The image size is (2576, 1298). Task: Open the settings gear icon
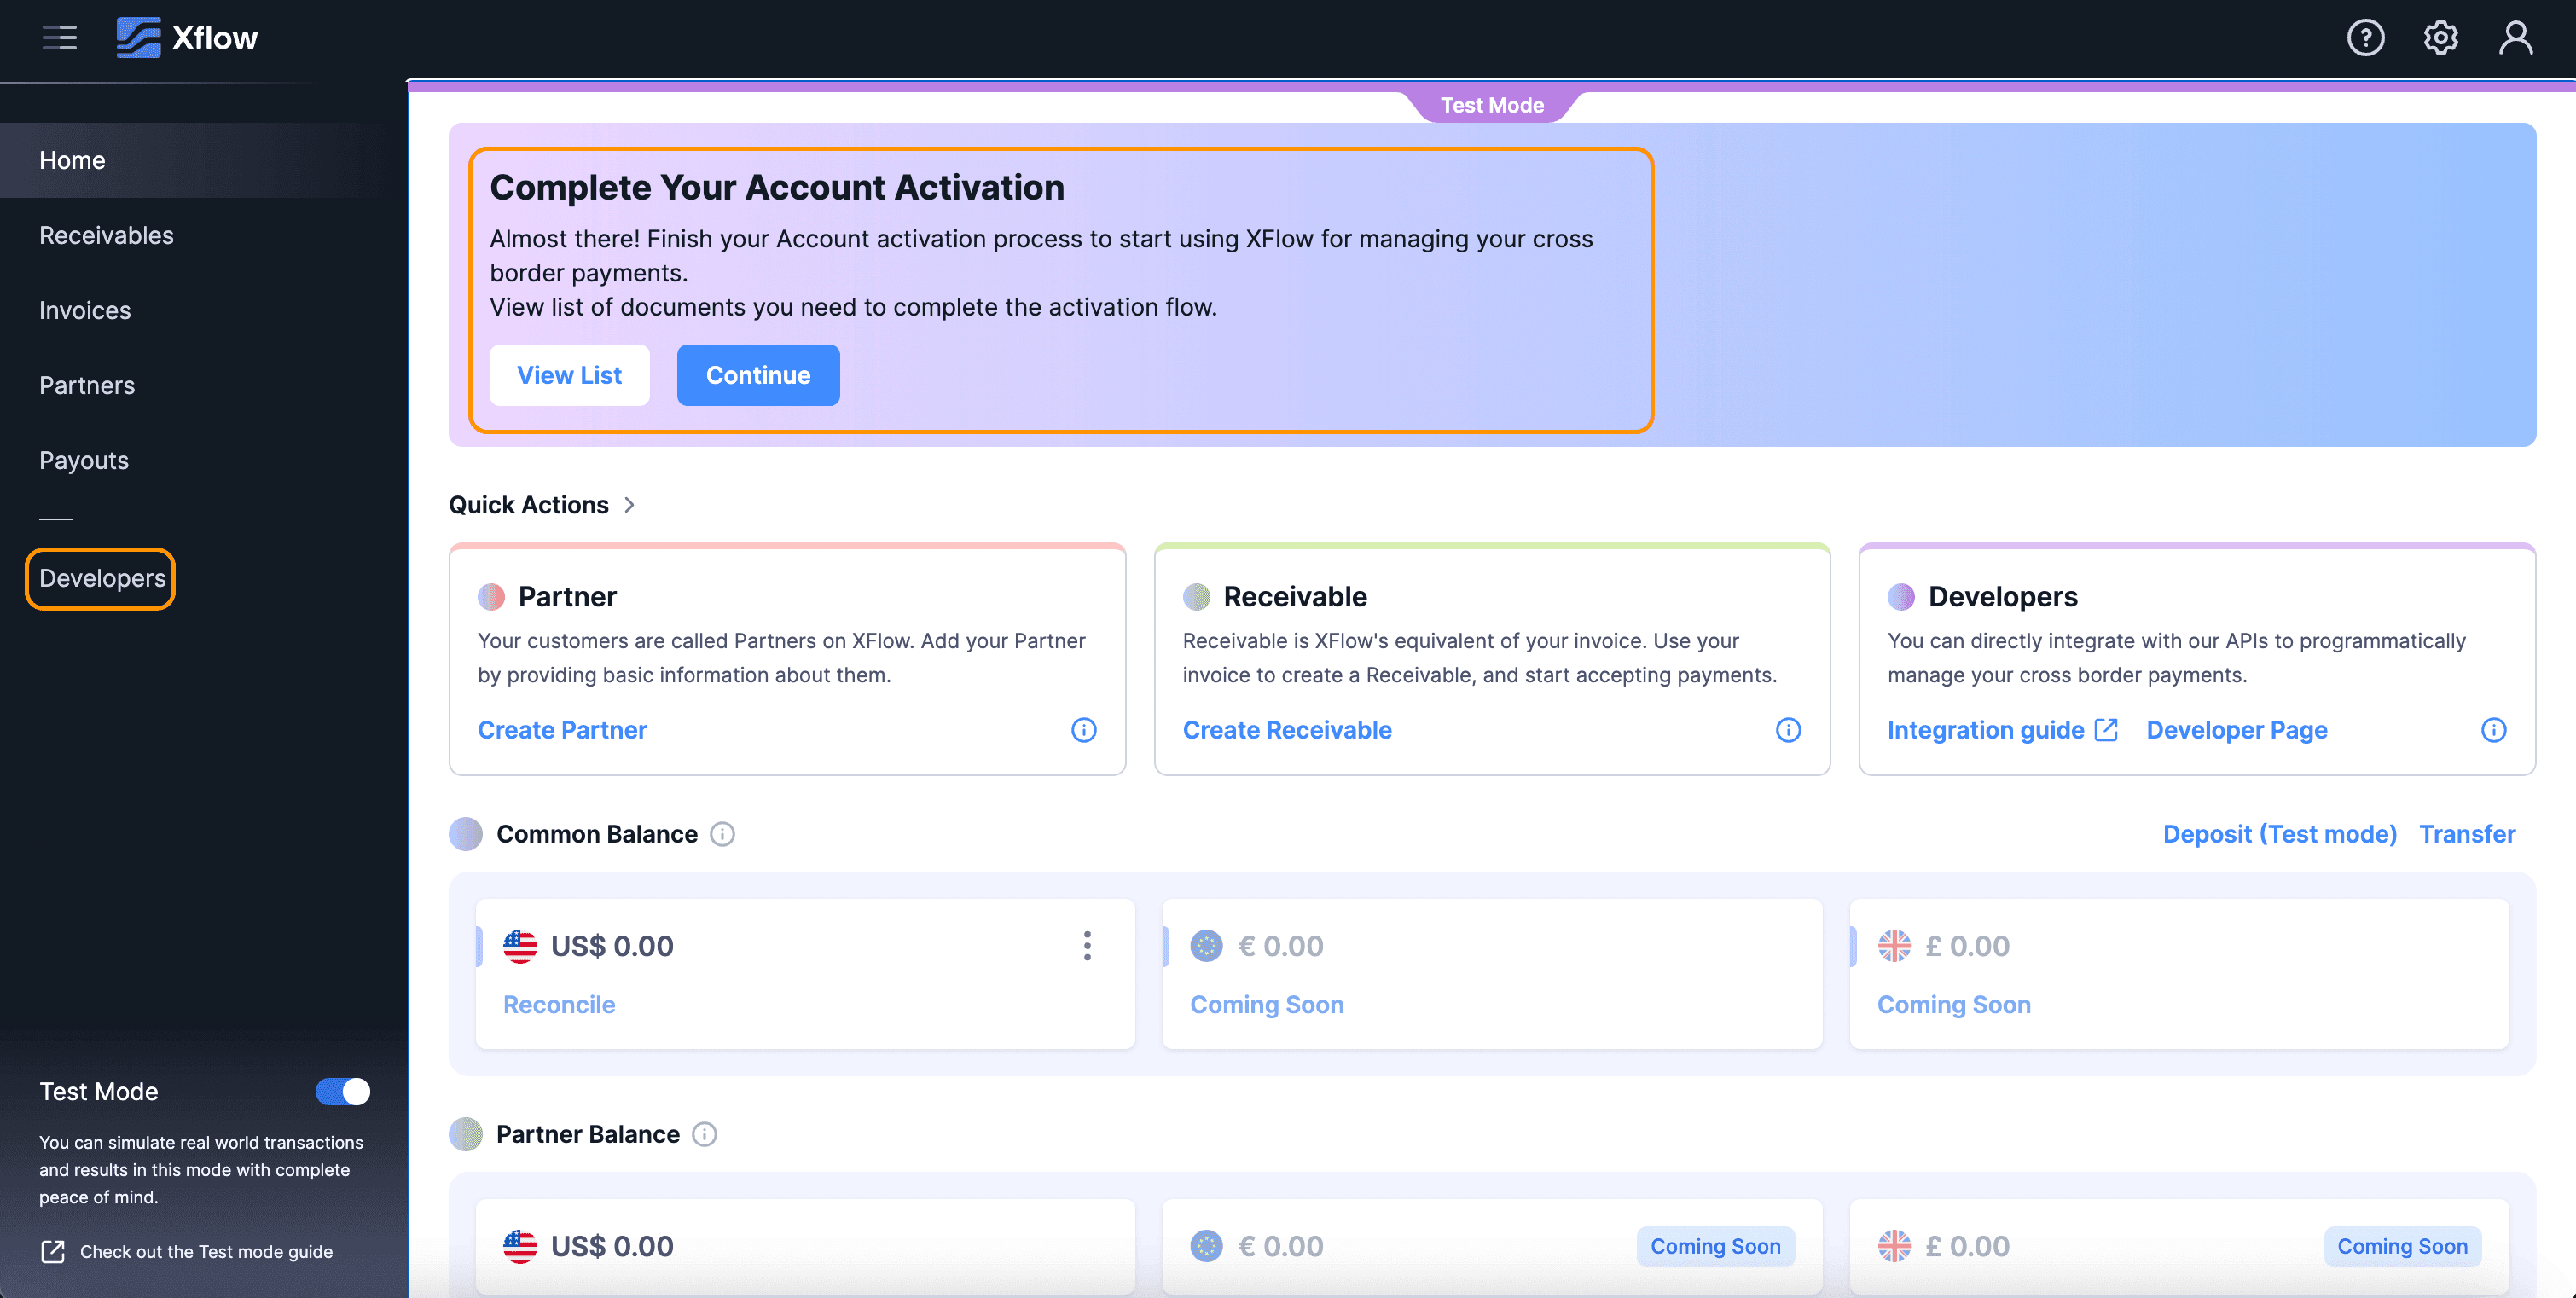[2440, 38]
